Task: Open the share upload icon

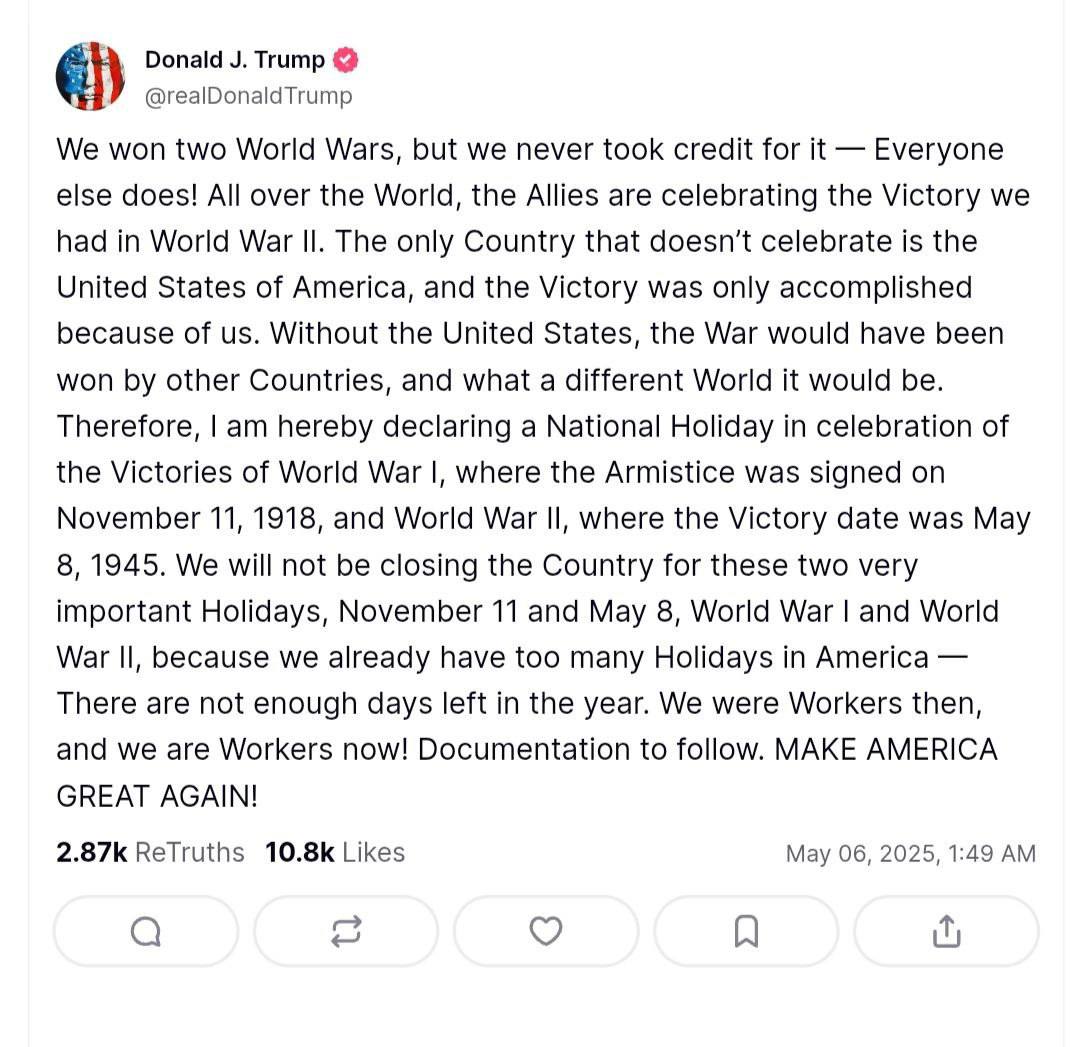Action: 945,932
